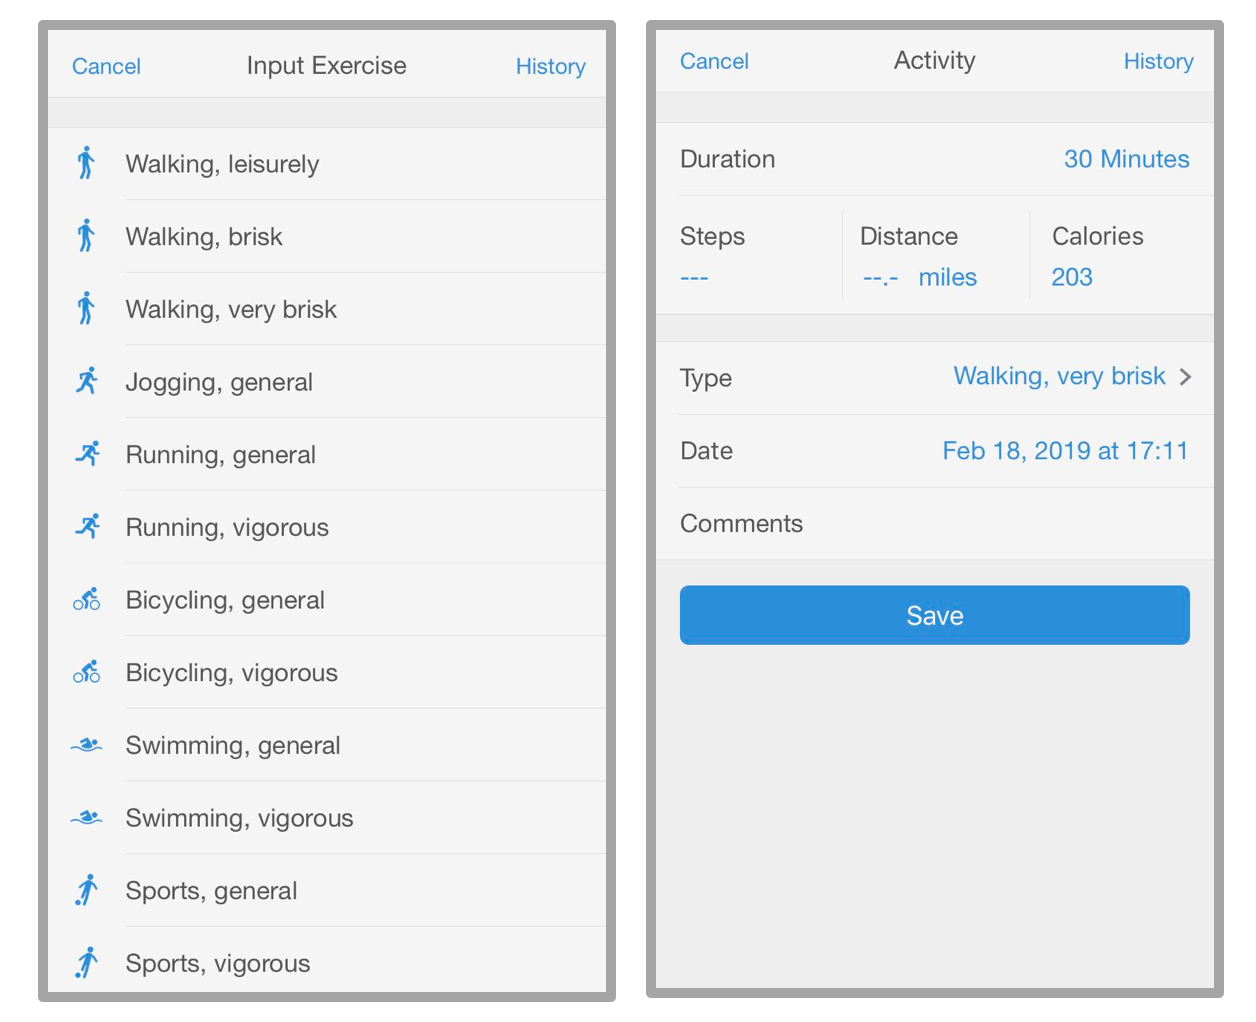Tap the Jogging, general runner icon
Viewport: 1256px width, 1022px height.
tap(87, 381)
